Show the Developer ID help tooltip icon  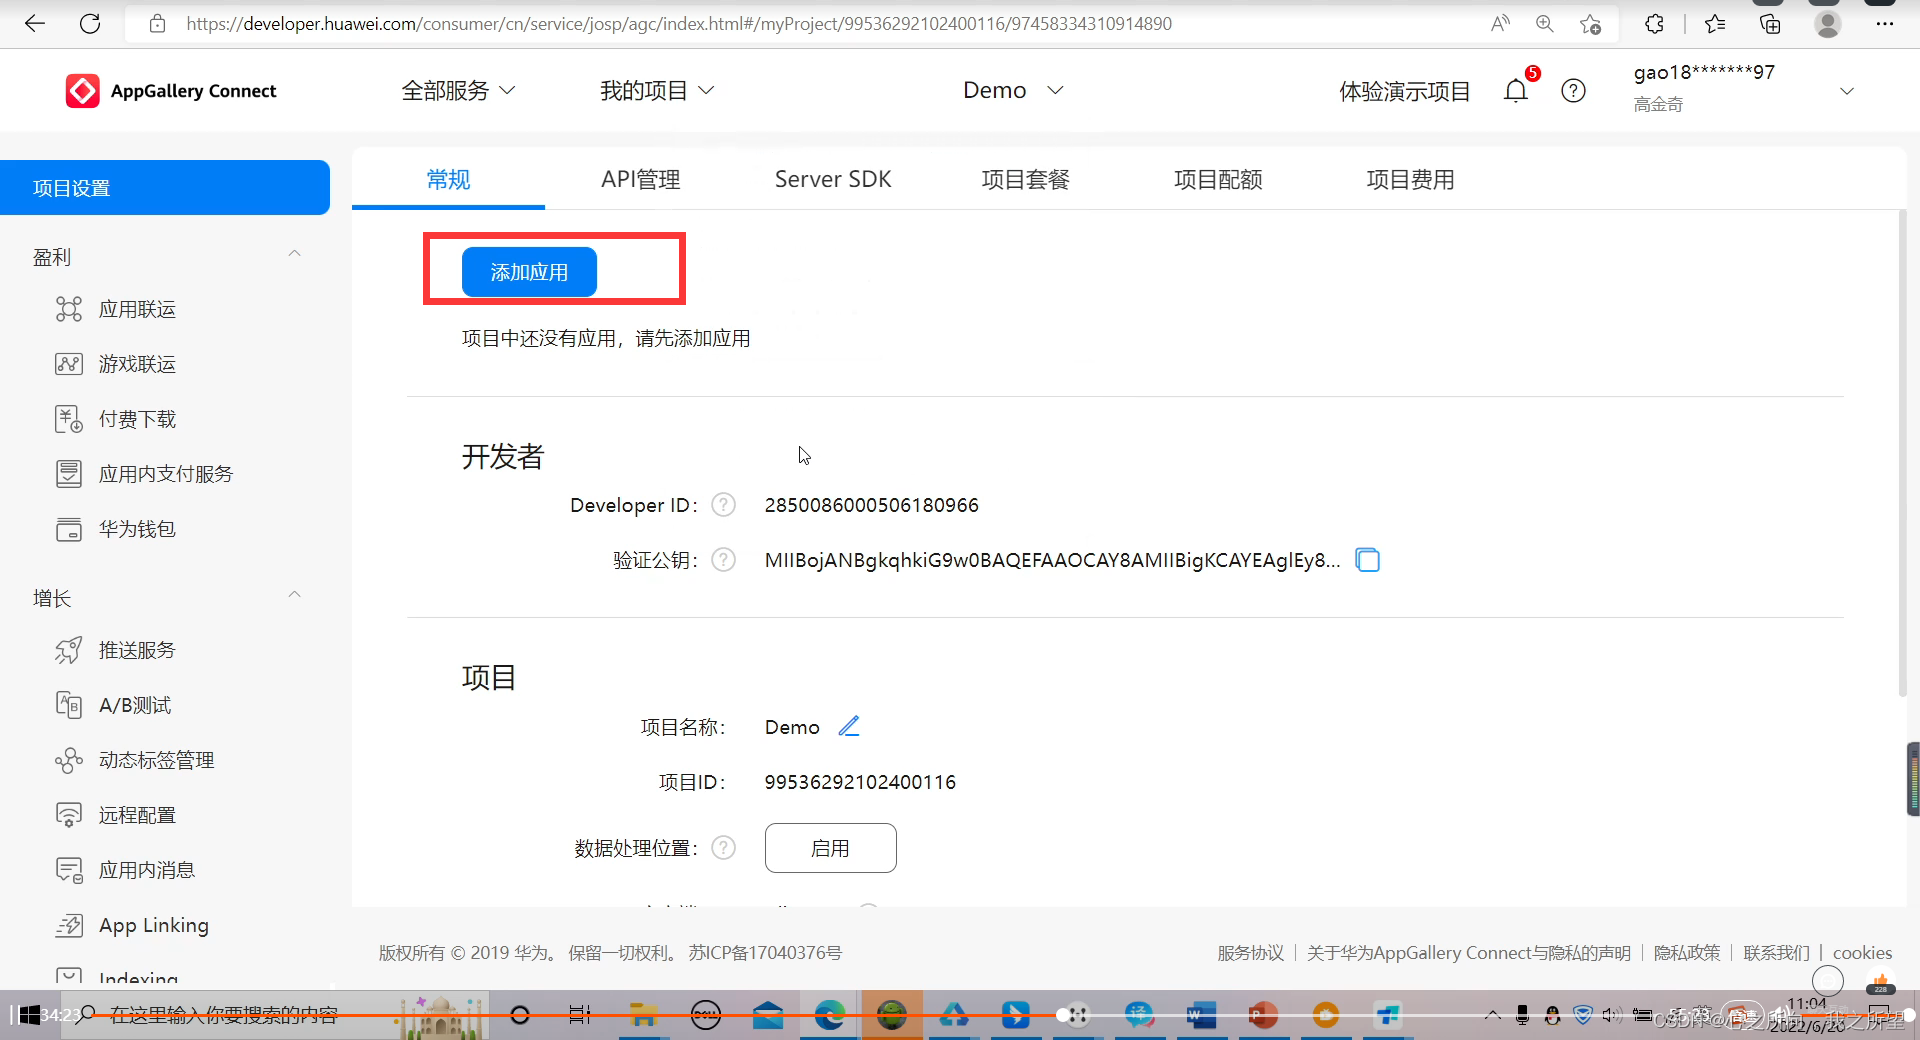coord(723,505)
